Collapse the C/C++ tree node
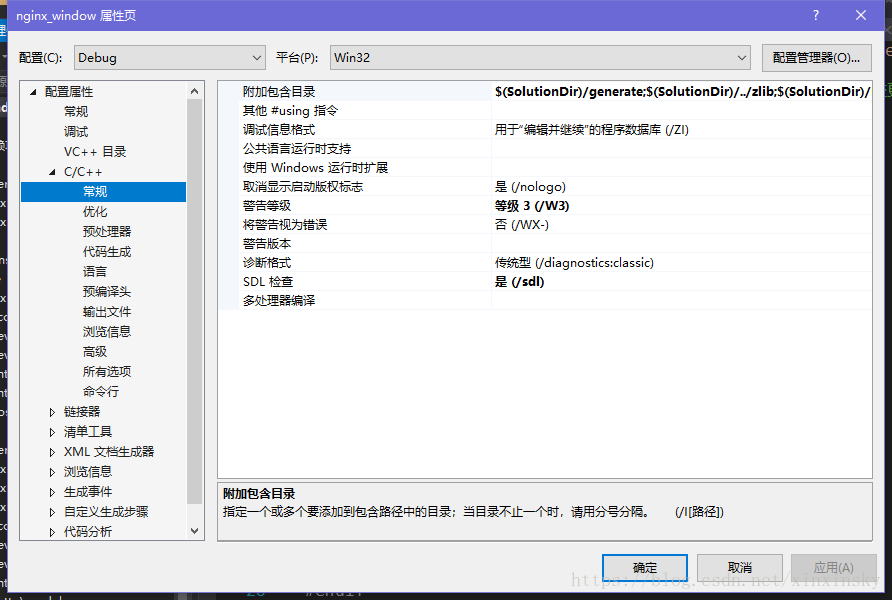The image size is (892, 600). (52, 172)
